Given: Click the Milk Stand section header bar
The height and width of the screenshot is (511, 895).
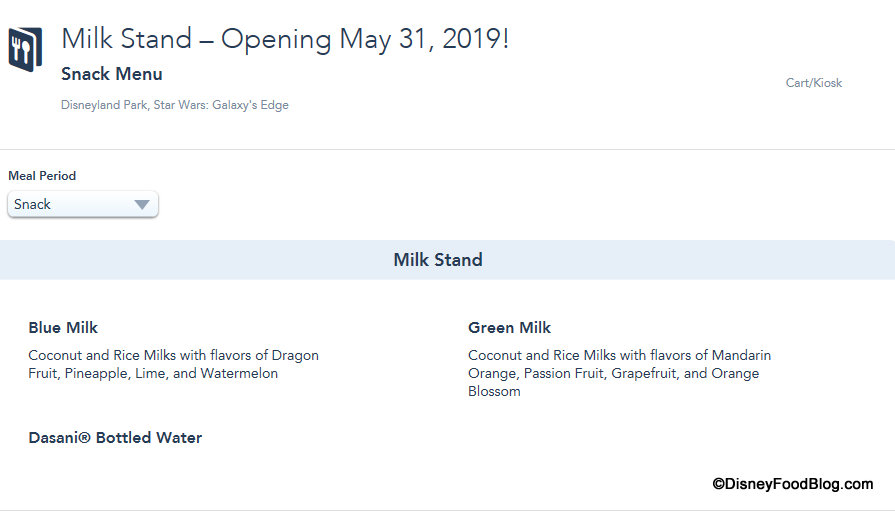Looking at the screenshot, I should [438, 260].
